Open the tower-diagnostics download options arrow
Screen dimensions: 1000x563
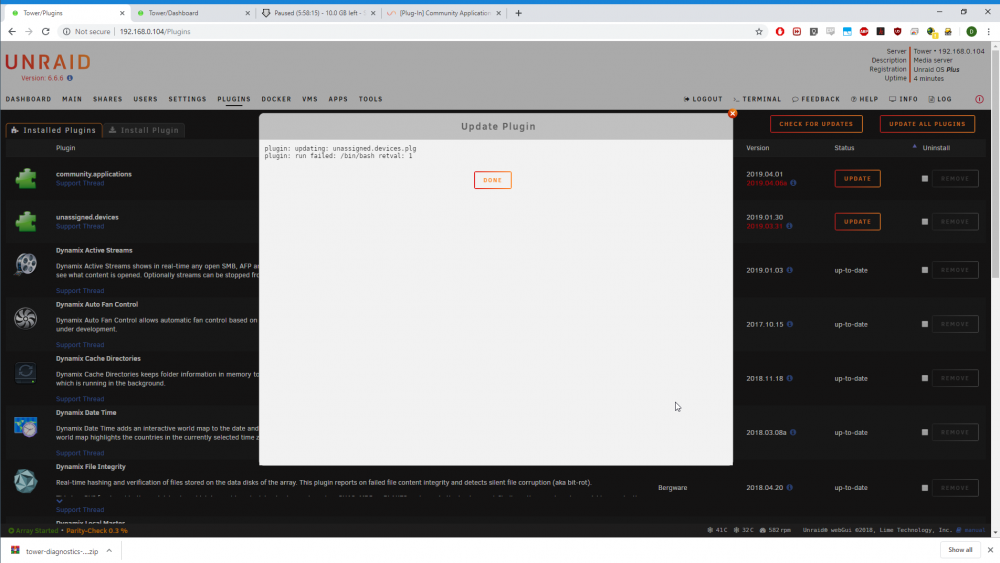tap(109, 551)
